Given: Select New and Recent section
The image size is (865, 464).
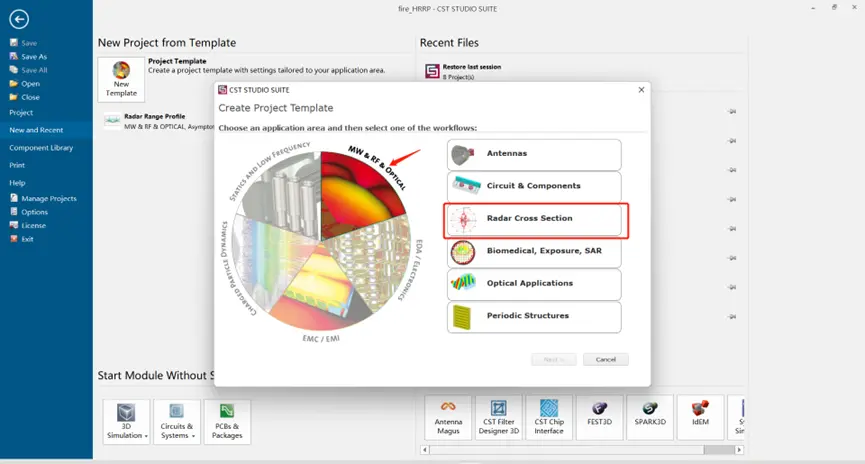Looking at the screenshot, I should 36,130.
